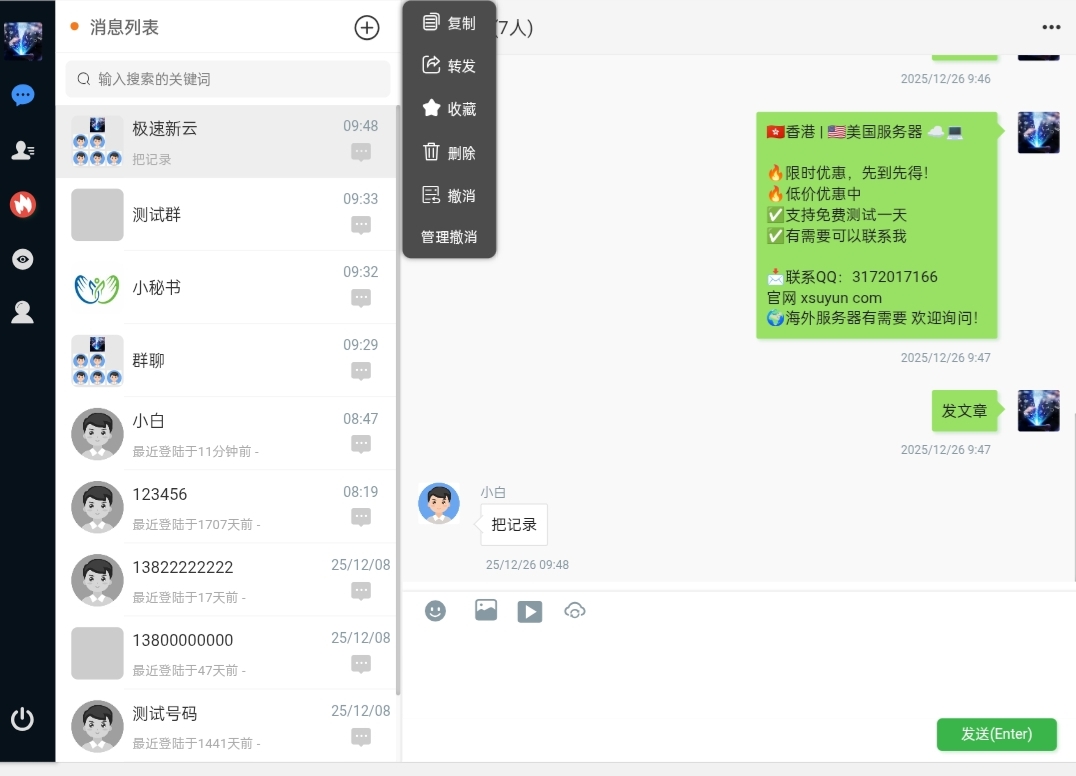Open the plus button to start new chat

click(367, 28)
